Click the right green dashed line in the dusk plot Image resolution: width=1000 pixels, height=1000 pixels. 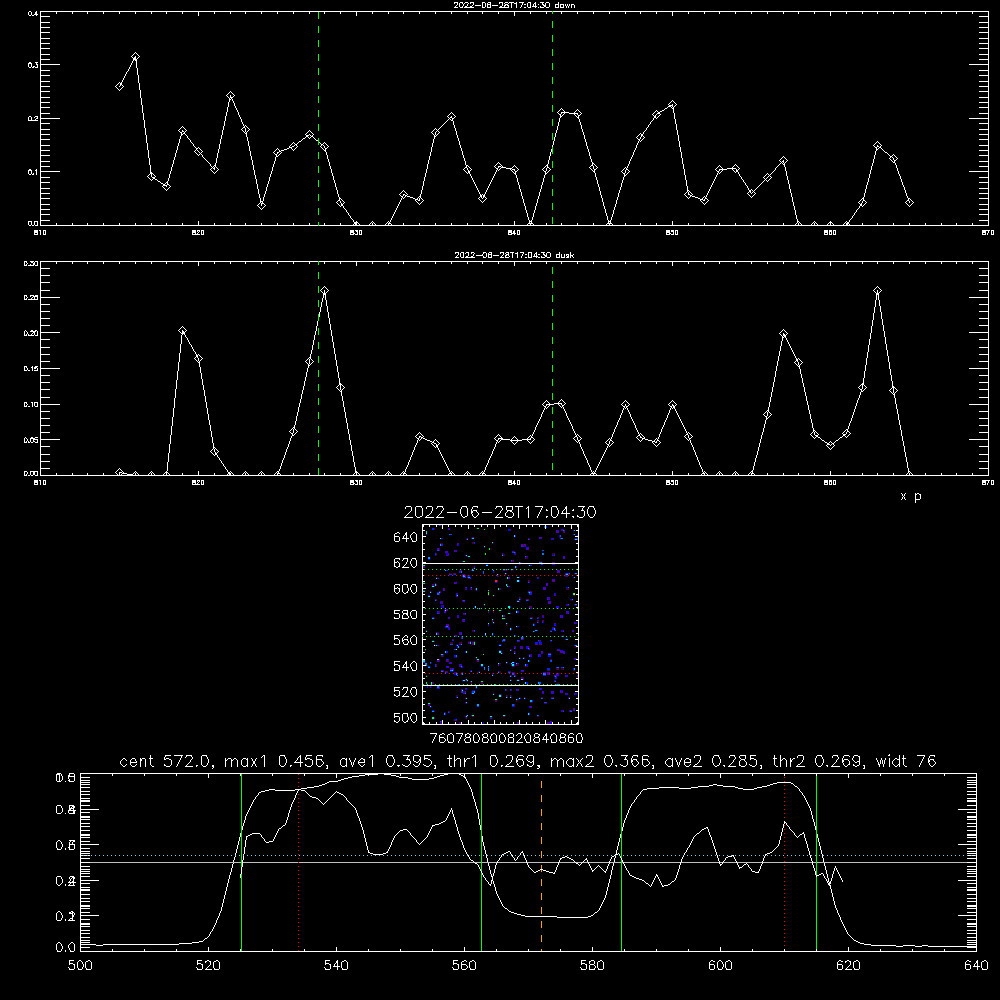552,369
